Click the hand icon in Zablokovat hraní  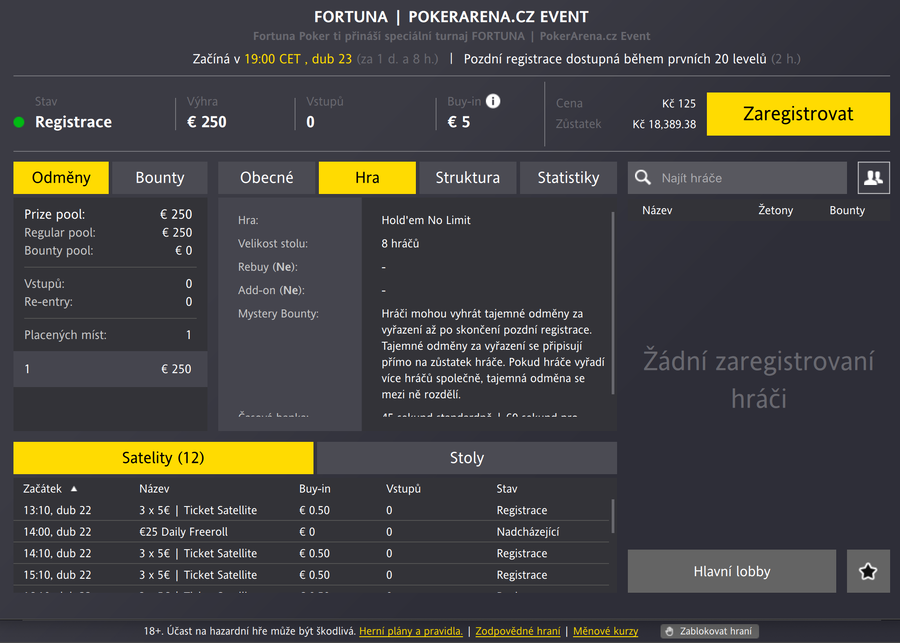(669, 632)
